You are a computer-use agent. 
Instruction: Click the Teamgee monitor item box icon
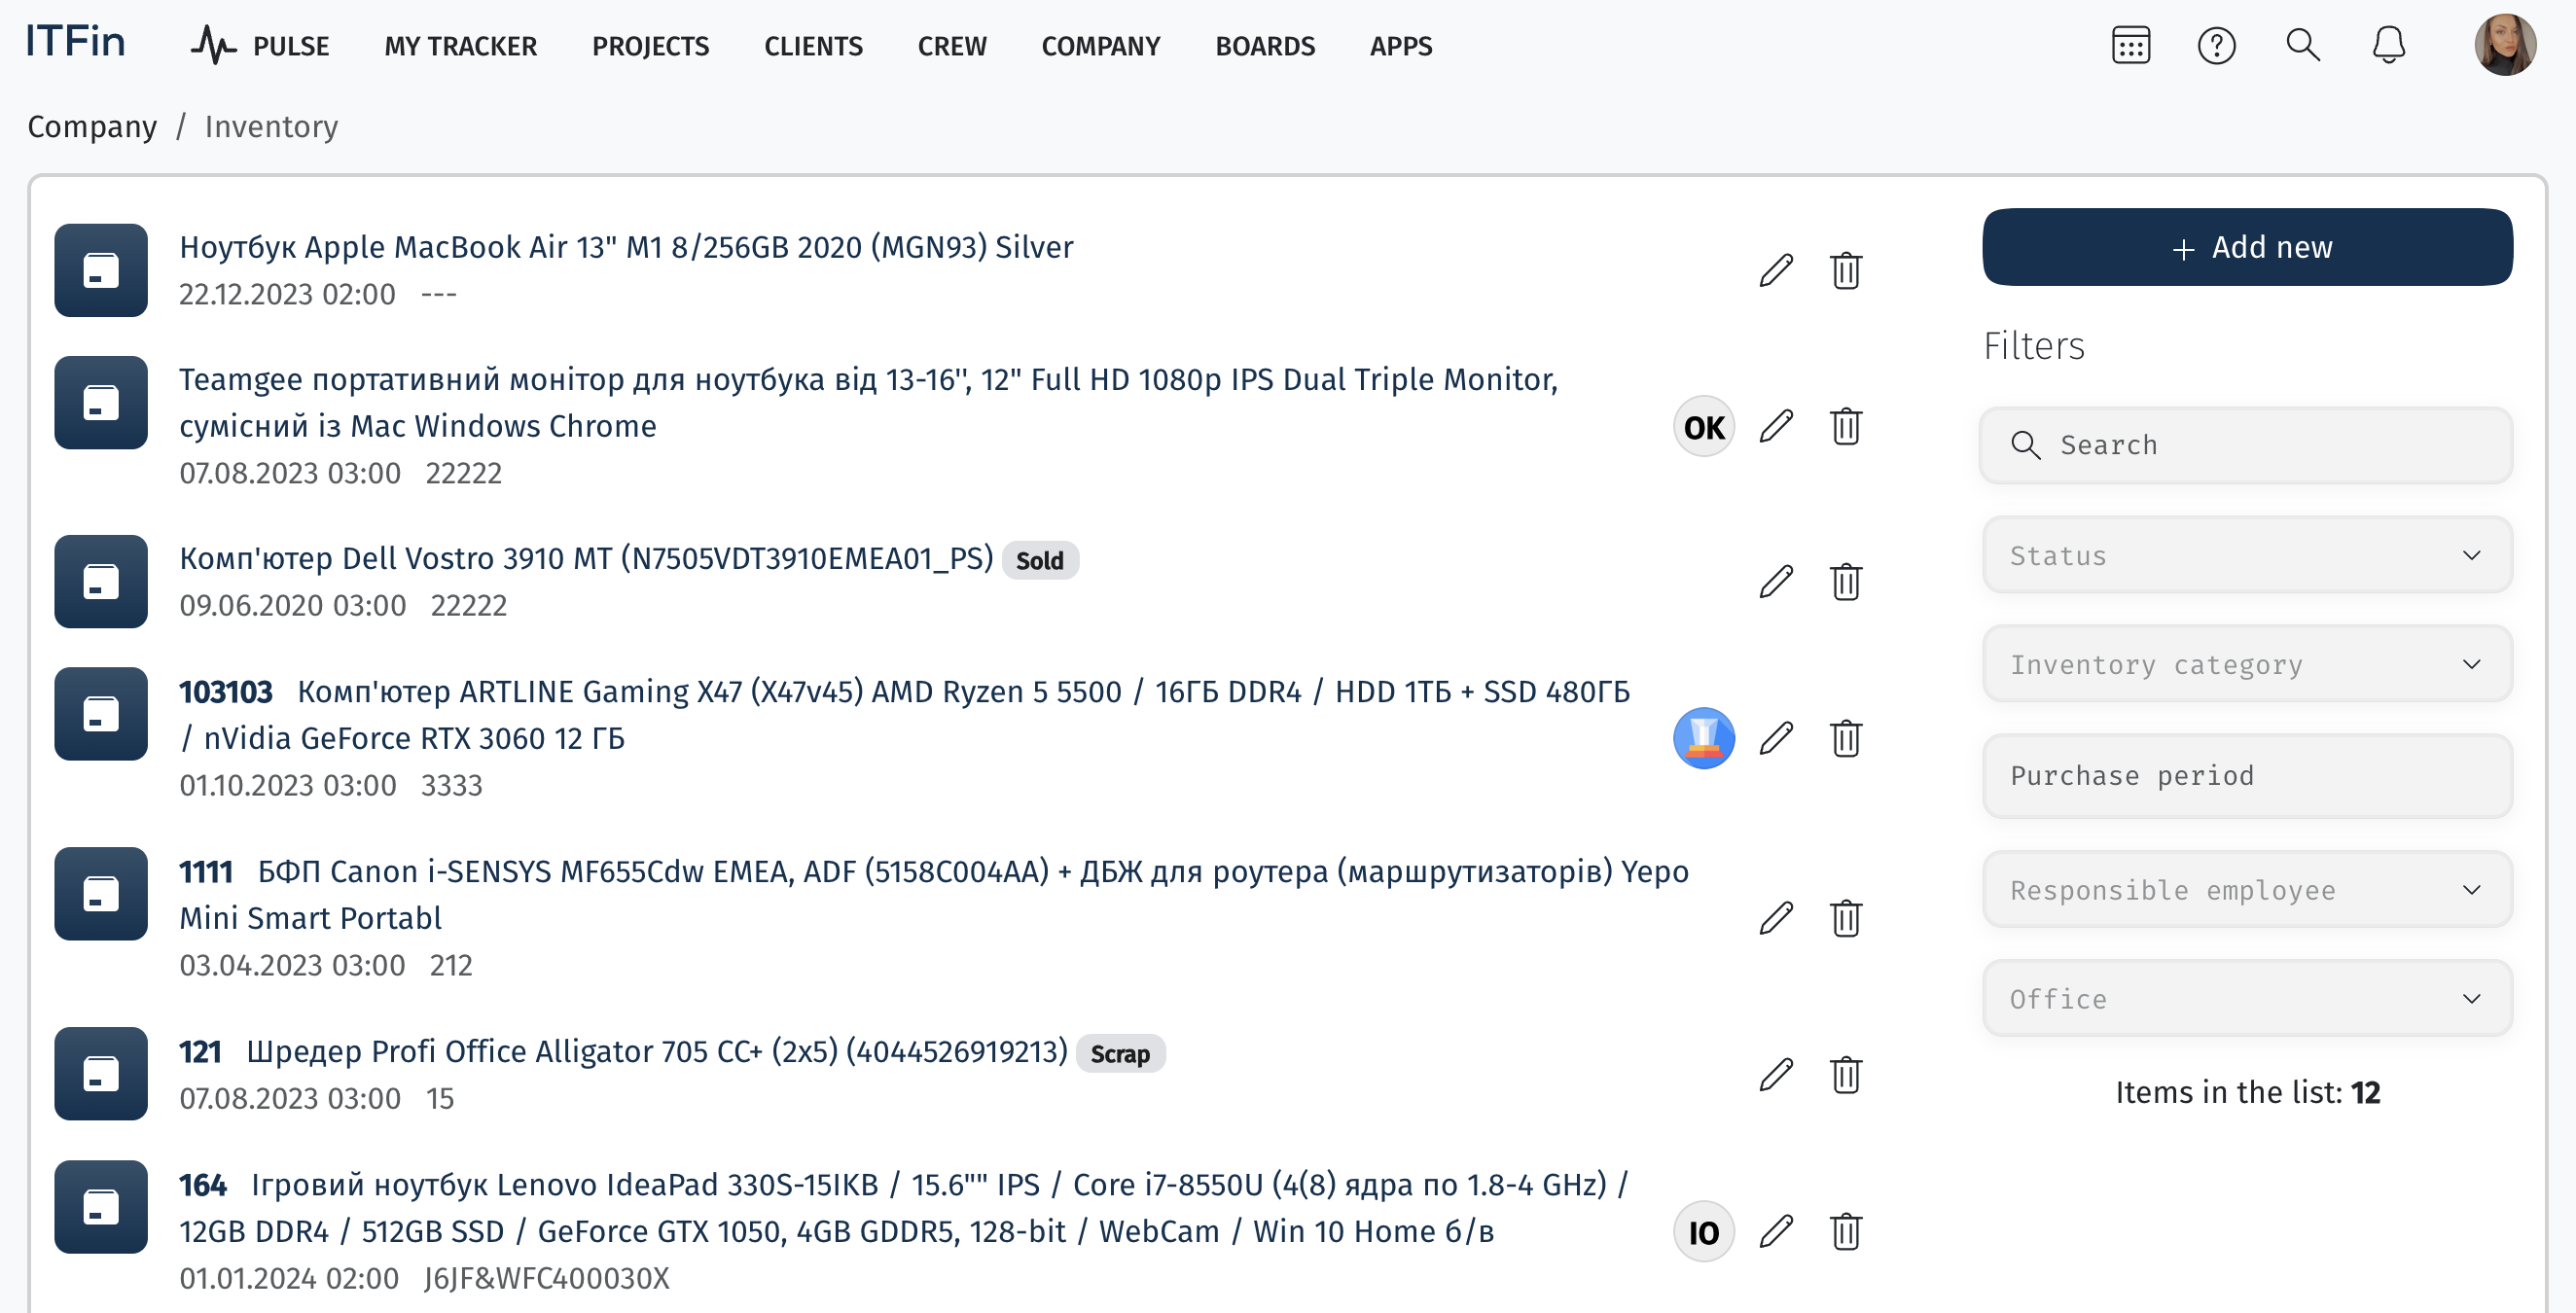(101, 403)
